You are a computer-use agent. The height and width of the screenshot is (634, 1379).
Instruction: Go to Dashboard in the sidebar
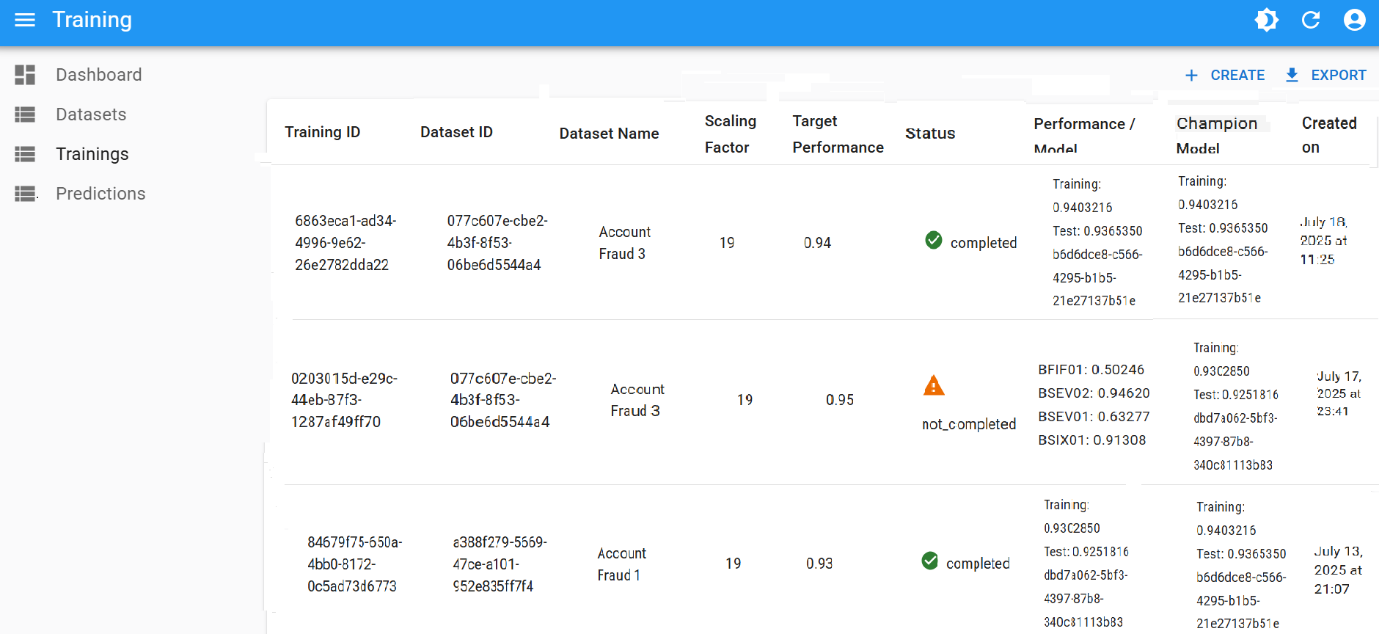coord(98,75)
